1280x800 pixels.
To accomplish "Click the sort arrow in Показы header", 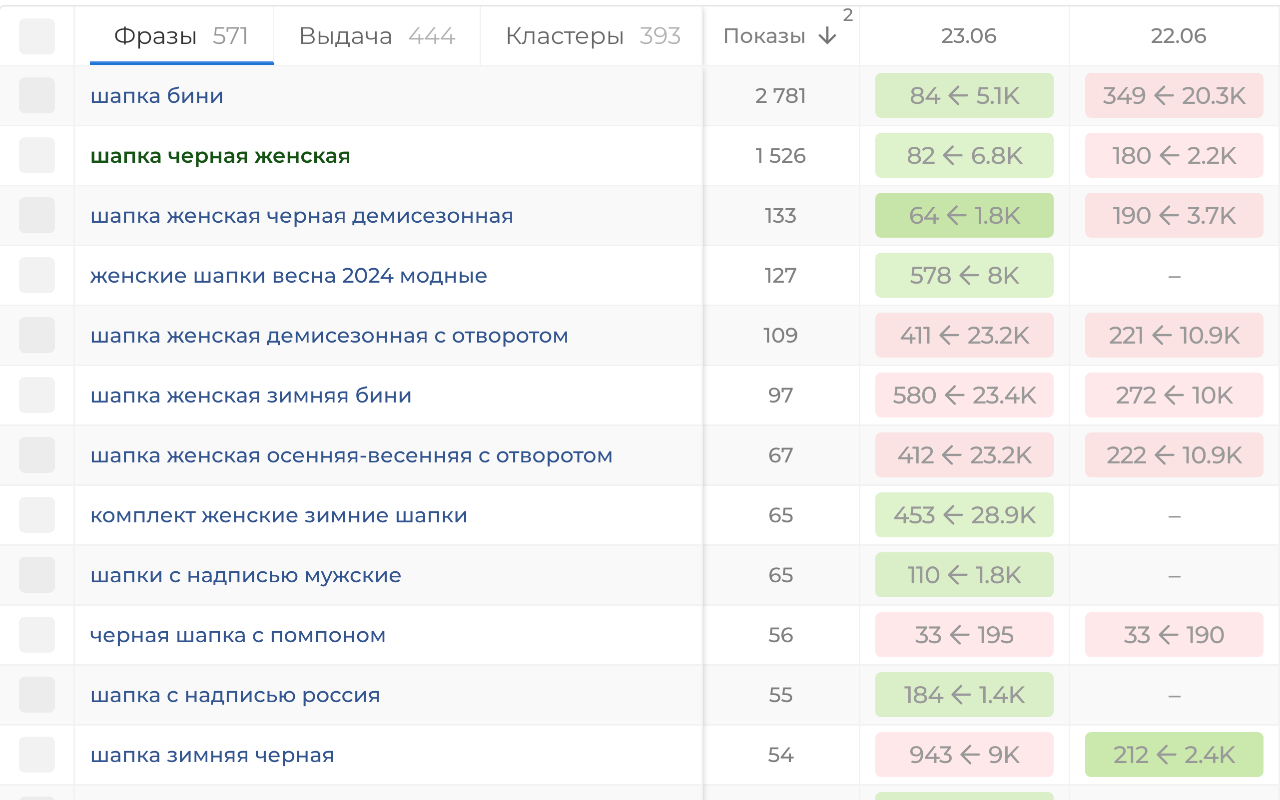I will click(x=827, y=36).
